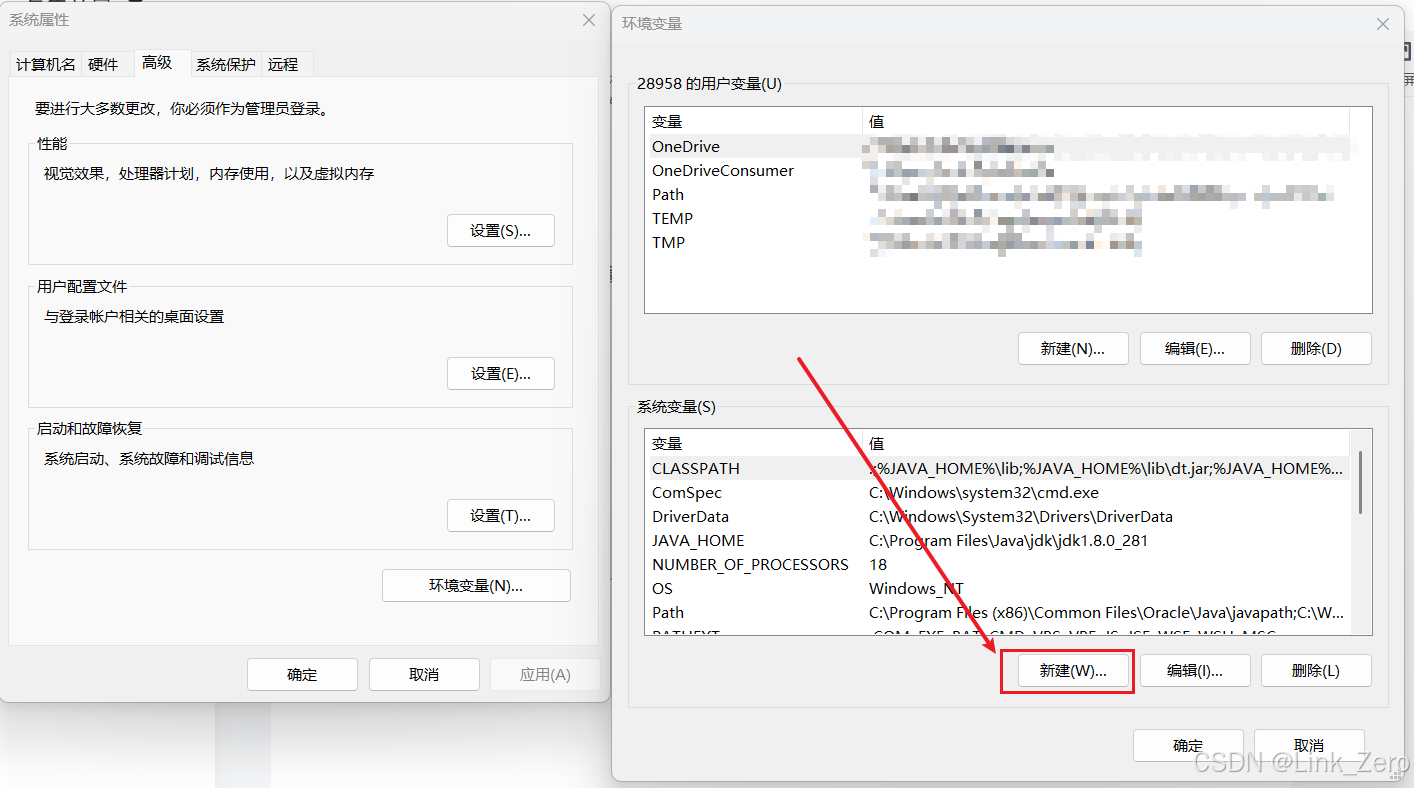Switch to the 系统保护 tab

click(x=225, y=63)
